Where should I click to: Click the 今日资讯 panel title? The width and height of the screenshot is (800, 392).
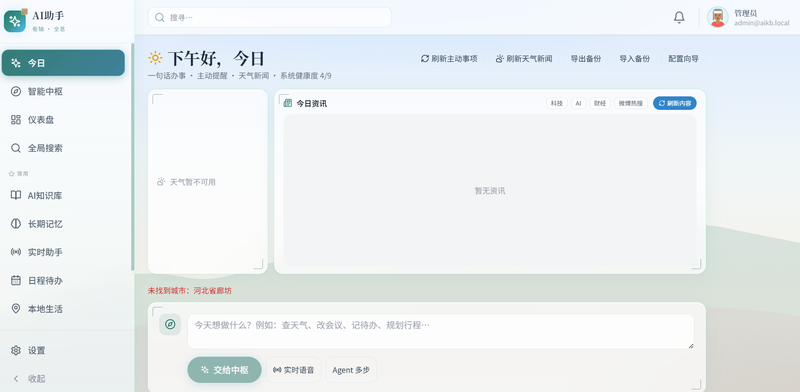pos(312,104)
